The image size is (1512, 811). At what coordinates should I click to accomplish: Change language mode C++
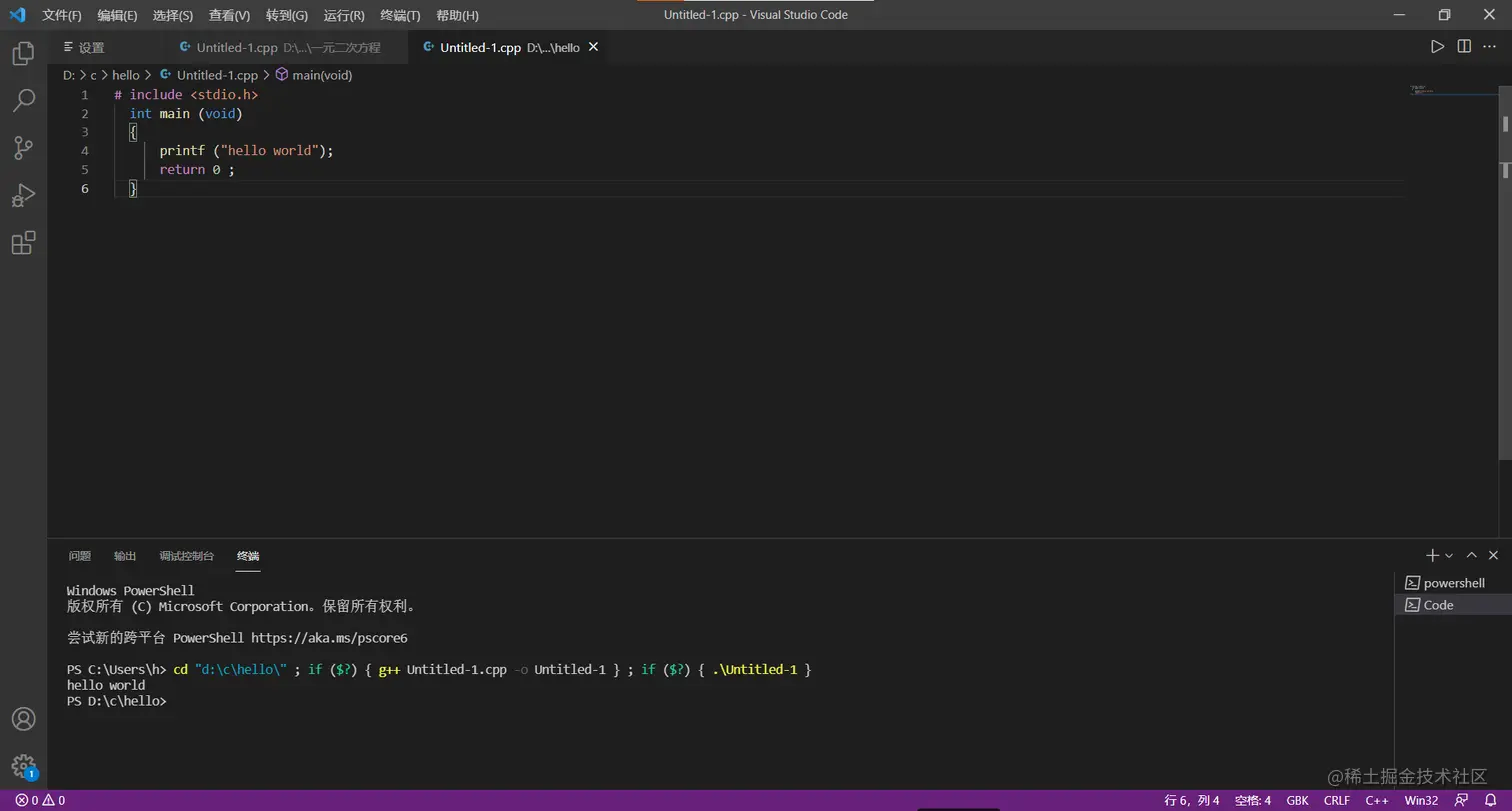click(1377, 800)
